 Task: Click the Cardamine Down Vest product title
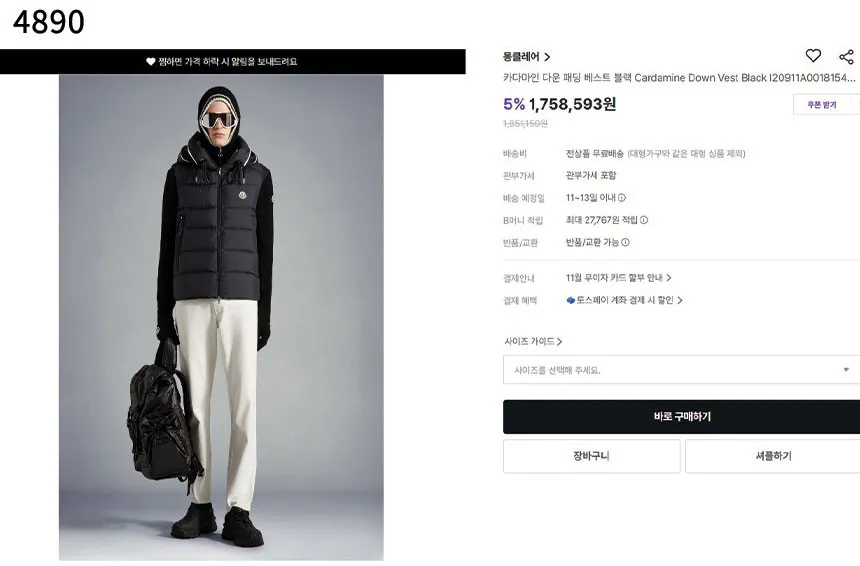point(678,78)
